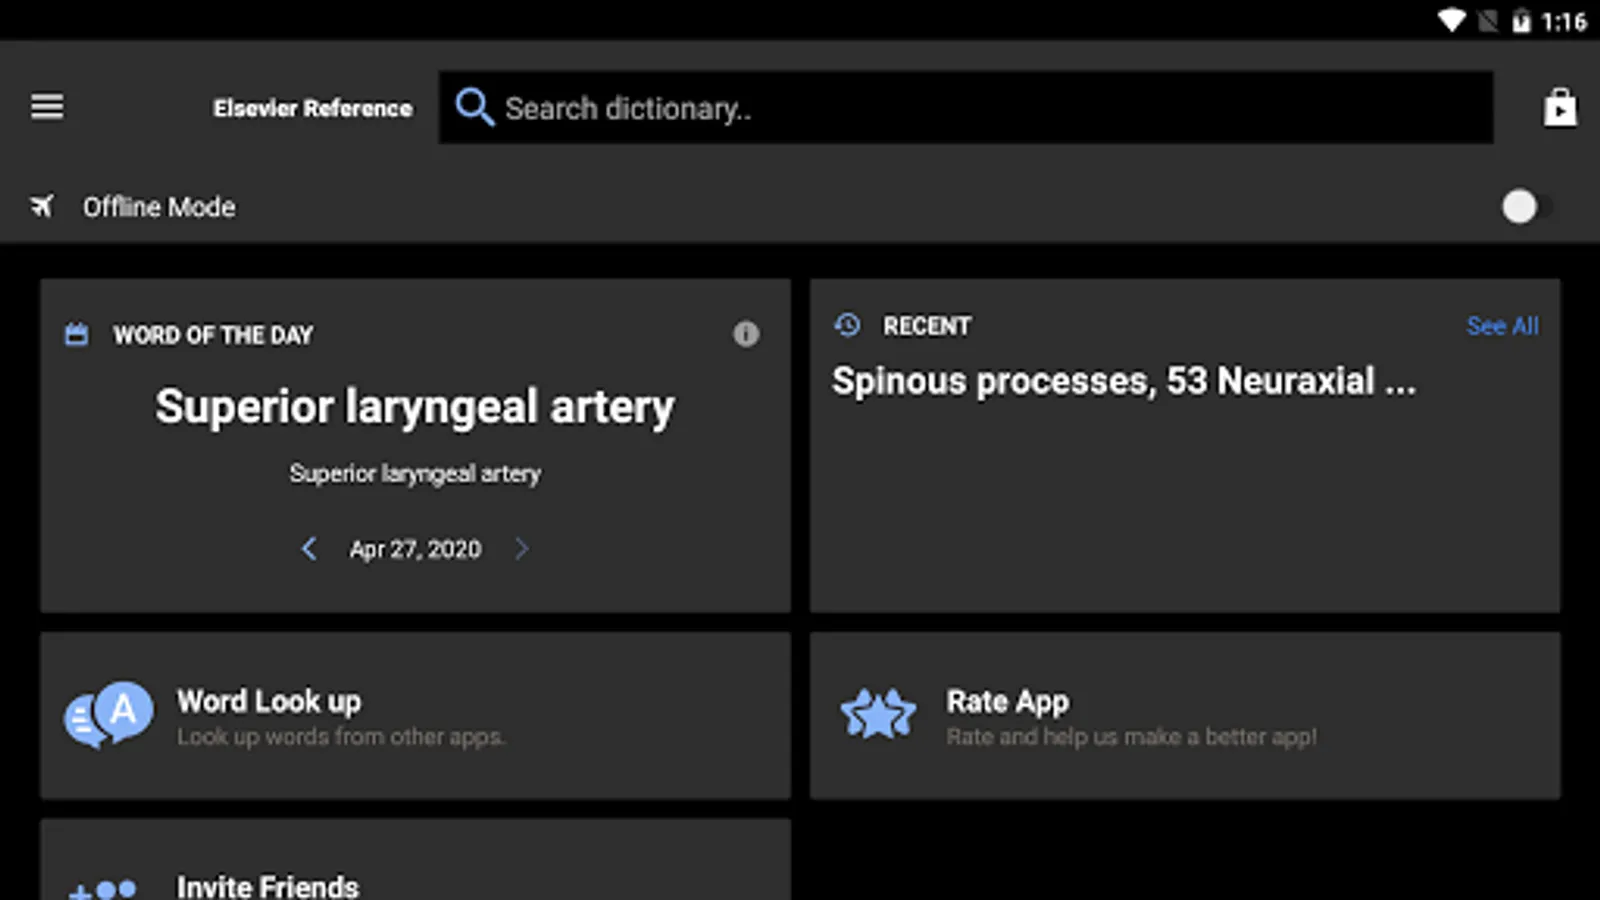
Task: Click the Word of the Day info icon
Action: pyautogui.click(x=746, y=334)
